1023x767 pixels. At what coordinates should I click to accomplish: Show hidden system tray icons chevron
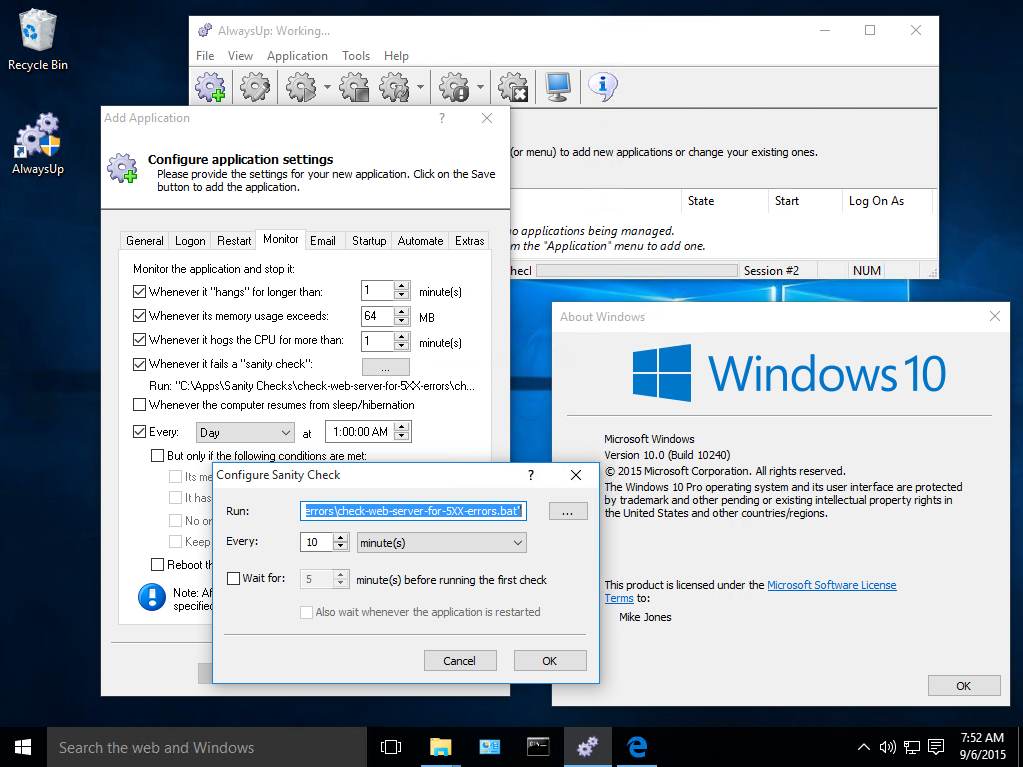863,747
